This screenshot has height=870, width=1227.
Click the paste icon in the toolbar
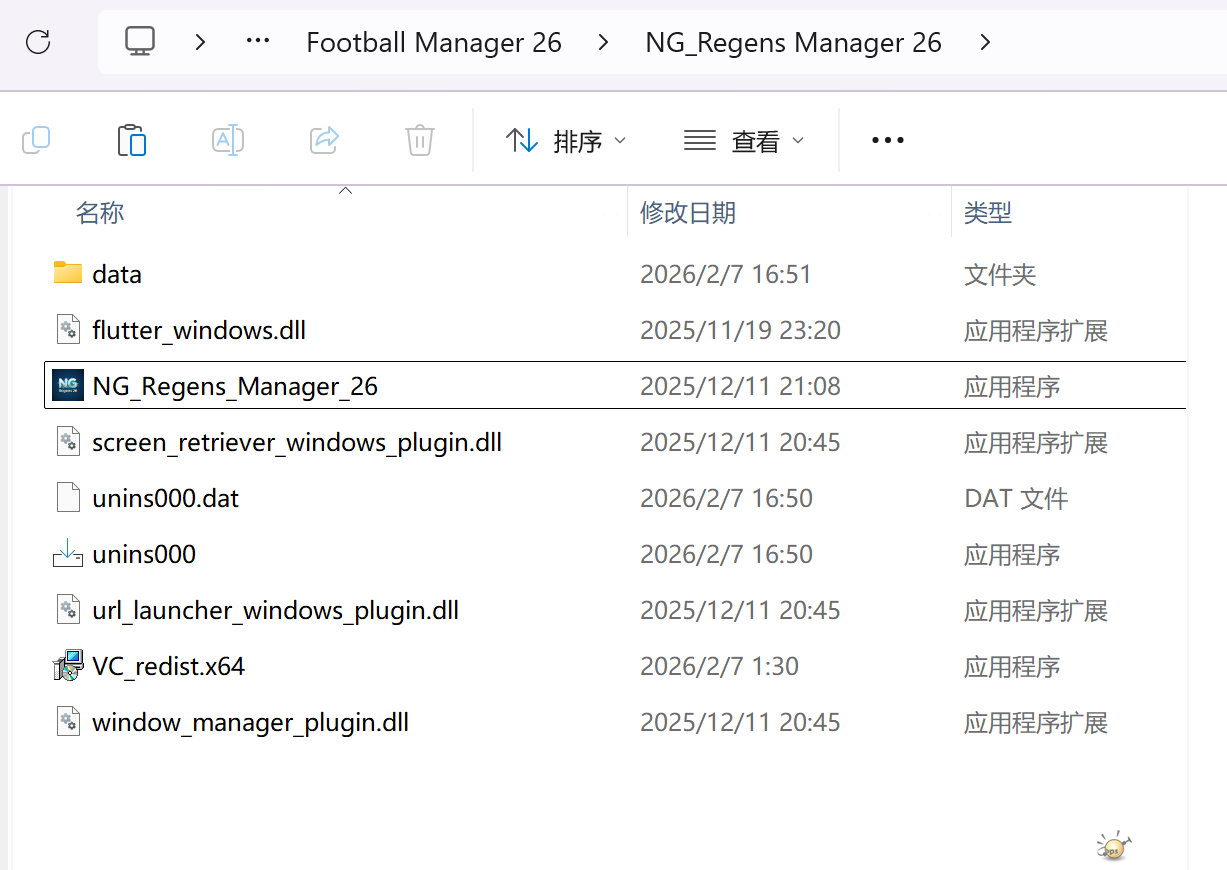point(132,140)
